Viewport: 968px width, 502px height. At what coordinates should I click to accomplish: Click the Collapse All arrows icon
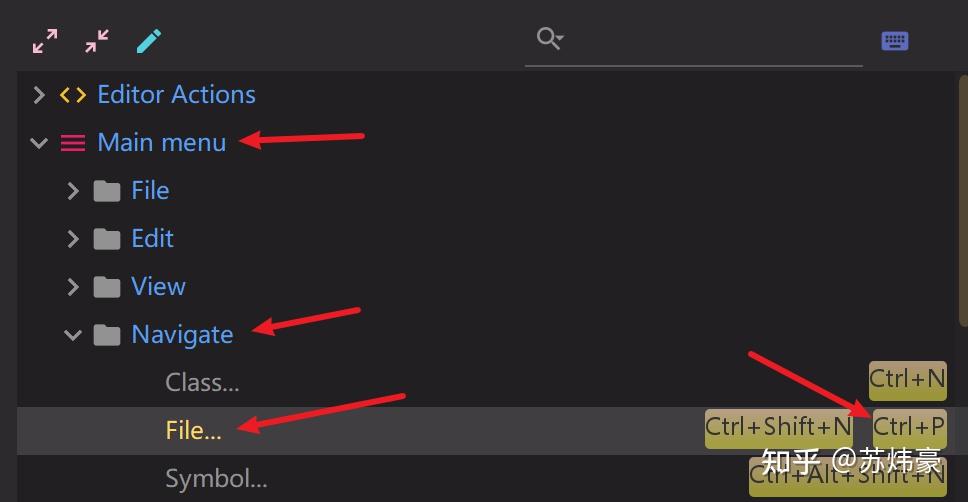coord(97,41)
